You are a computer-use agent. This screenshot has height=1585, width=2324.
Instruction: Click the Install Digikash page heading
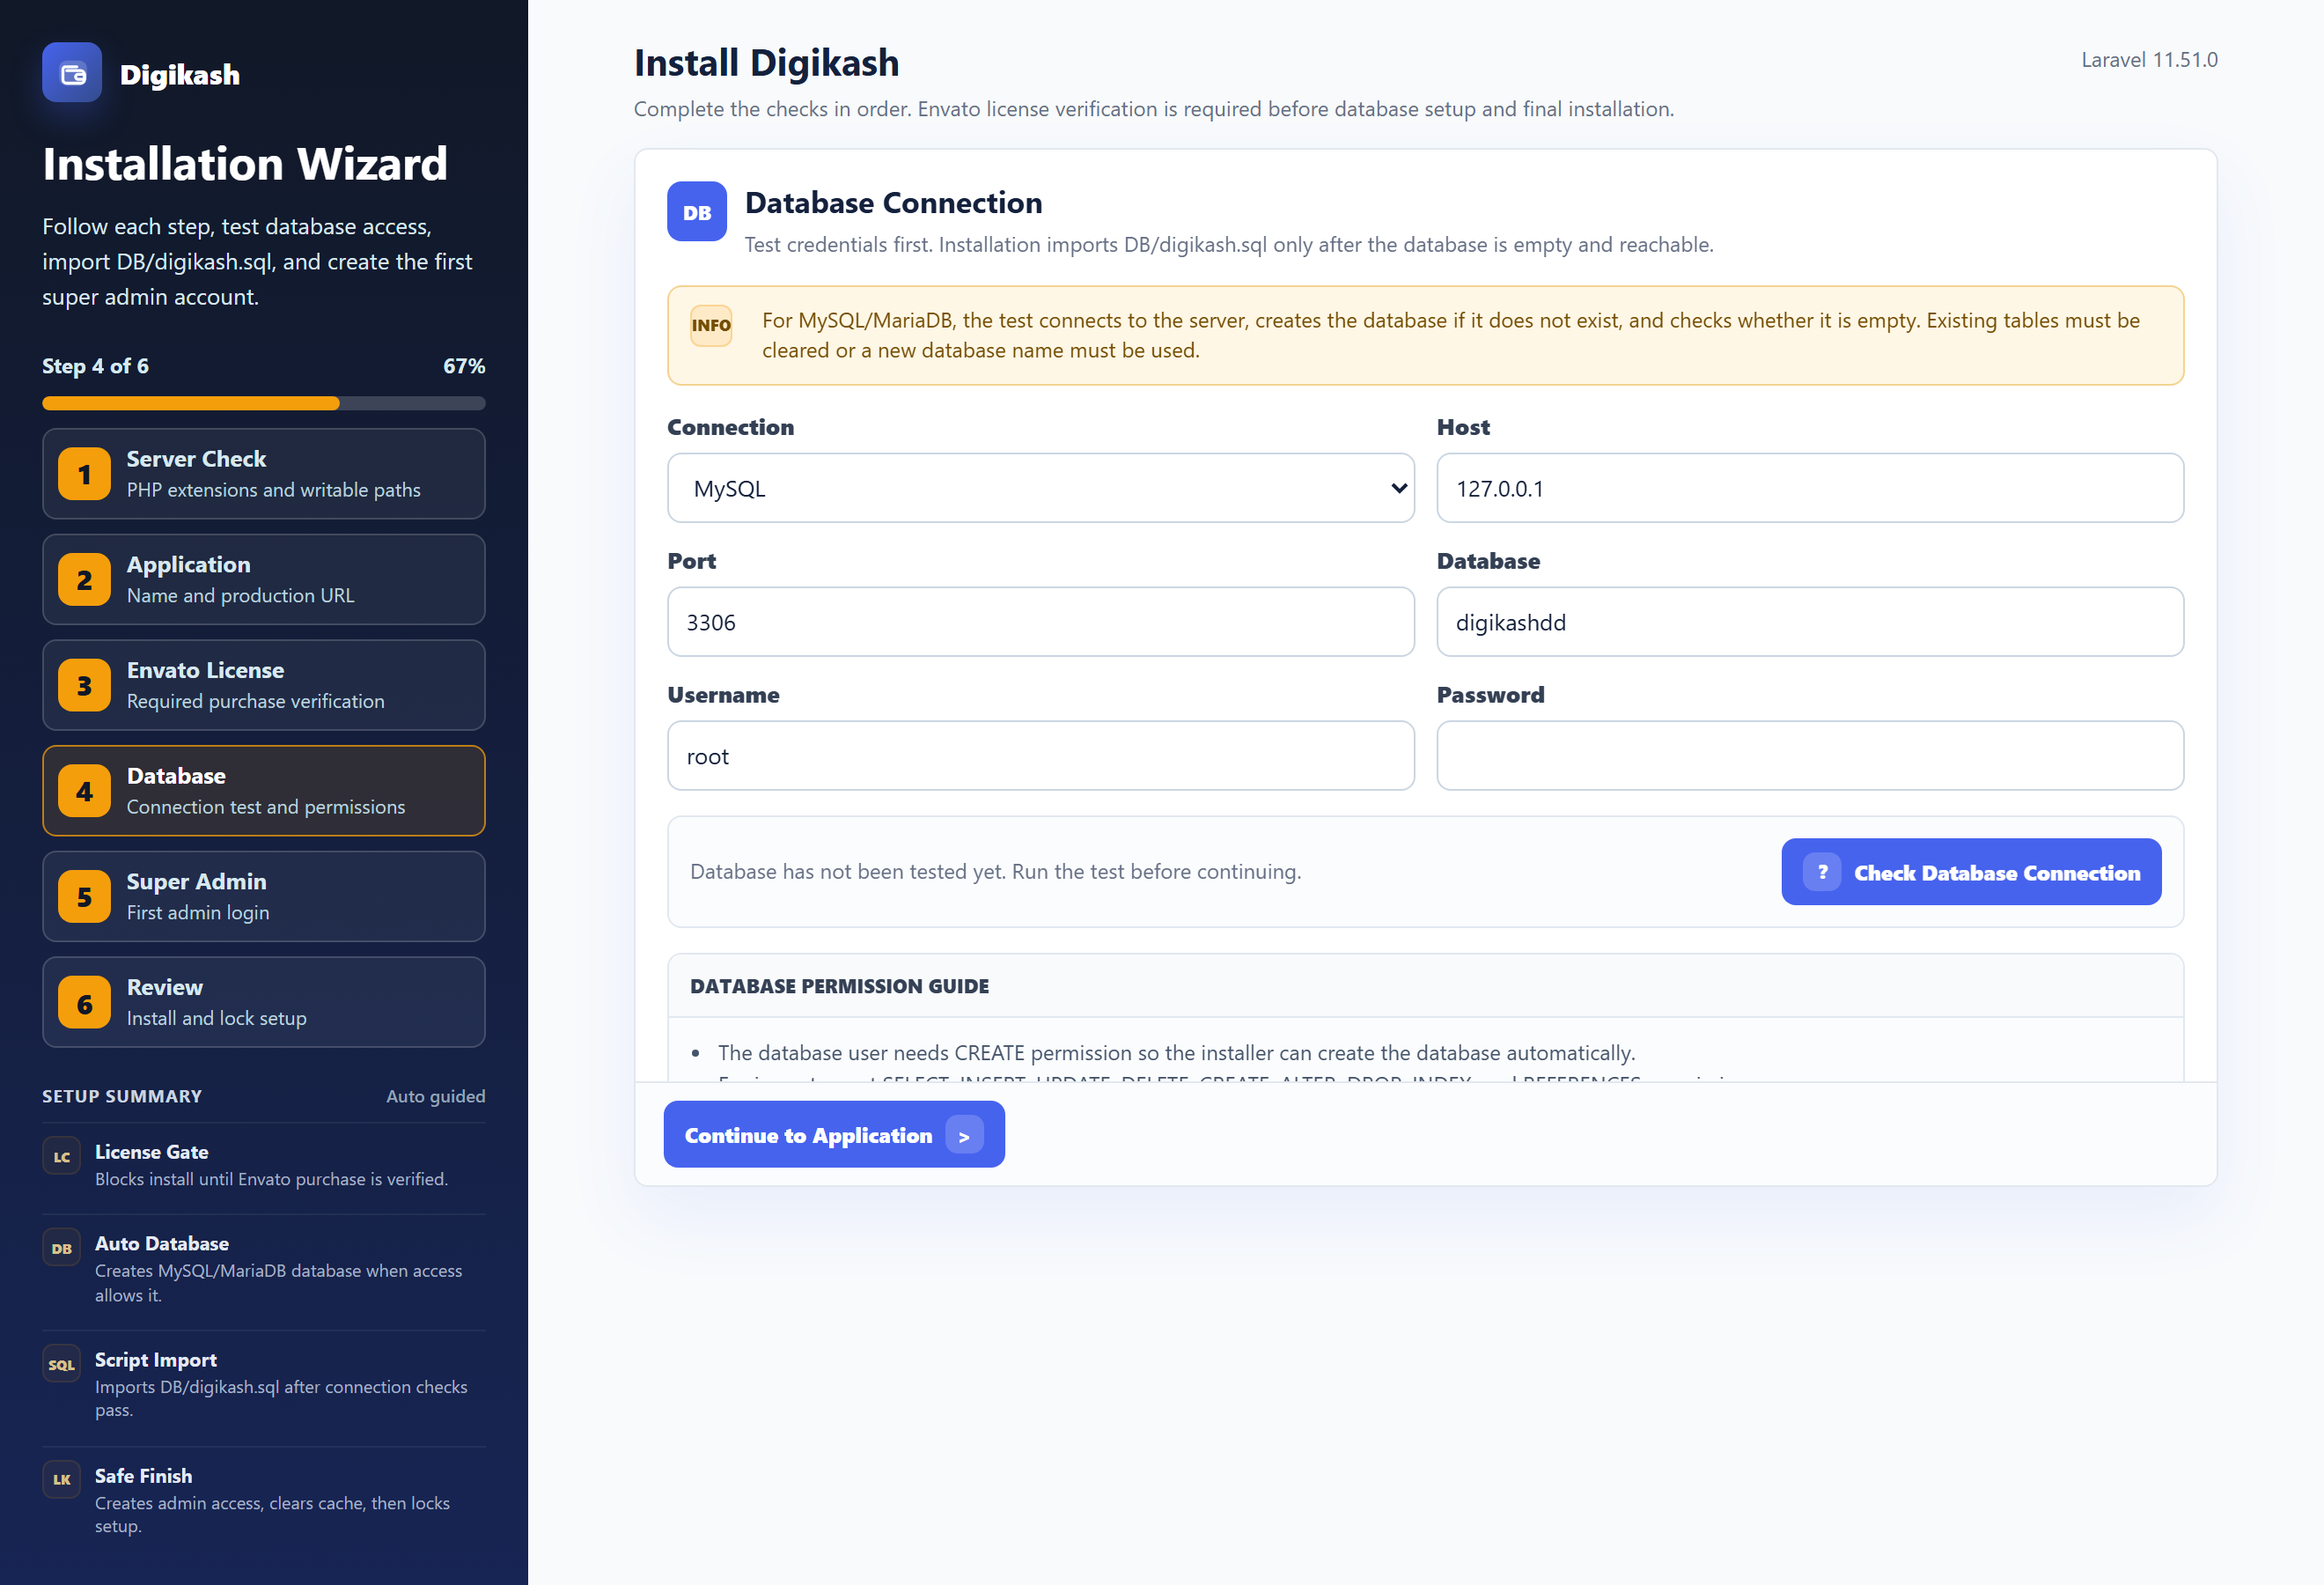click(767, 63)
